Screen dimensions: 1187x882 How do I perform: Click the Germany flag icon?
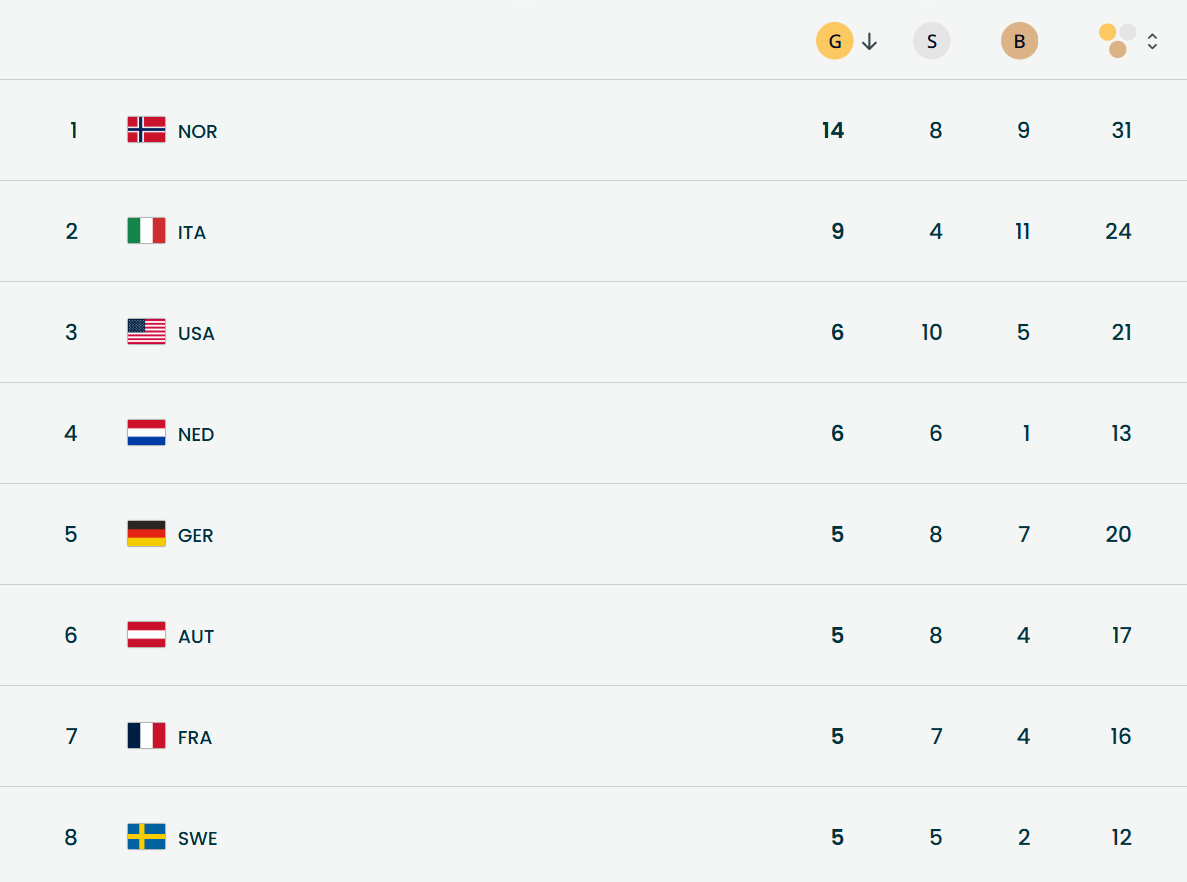click(x=146, y=534)
